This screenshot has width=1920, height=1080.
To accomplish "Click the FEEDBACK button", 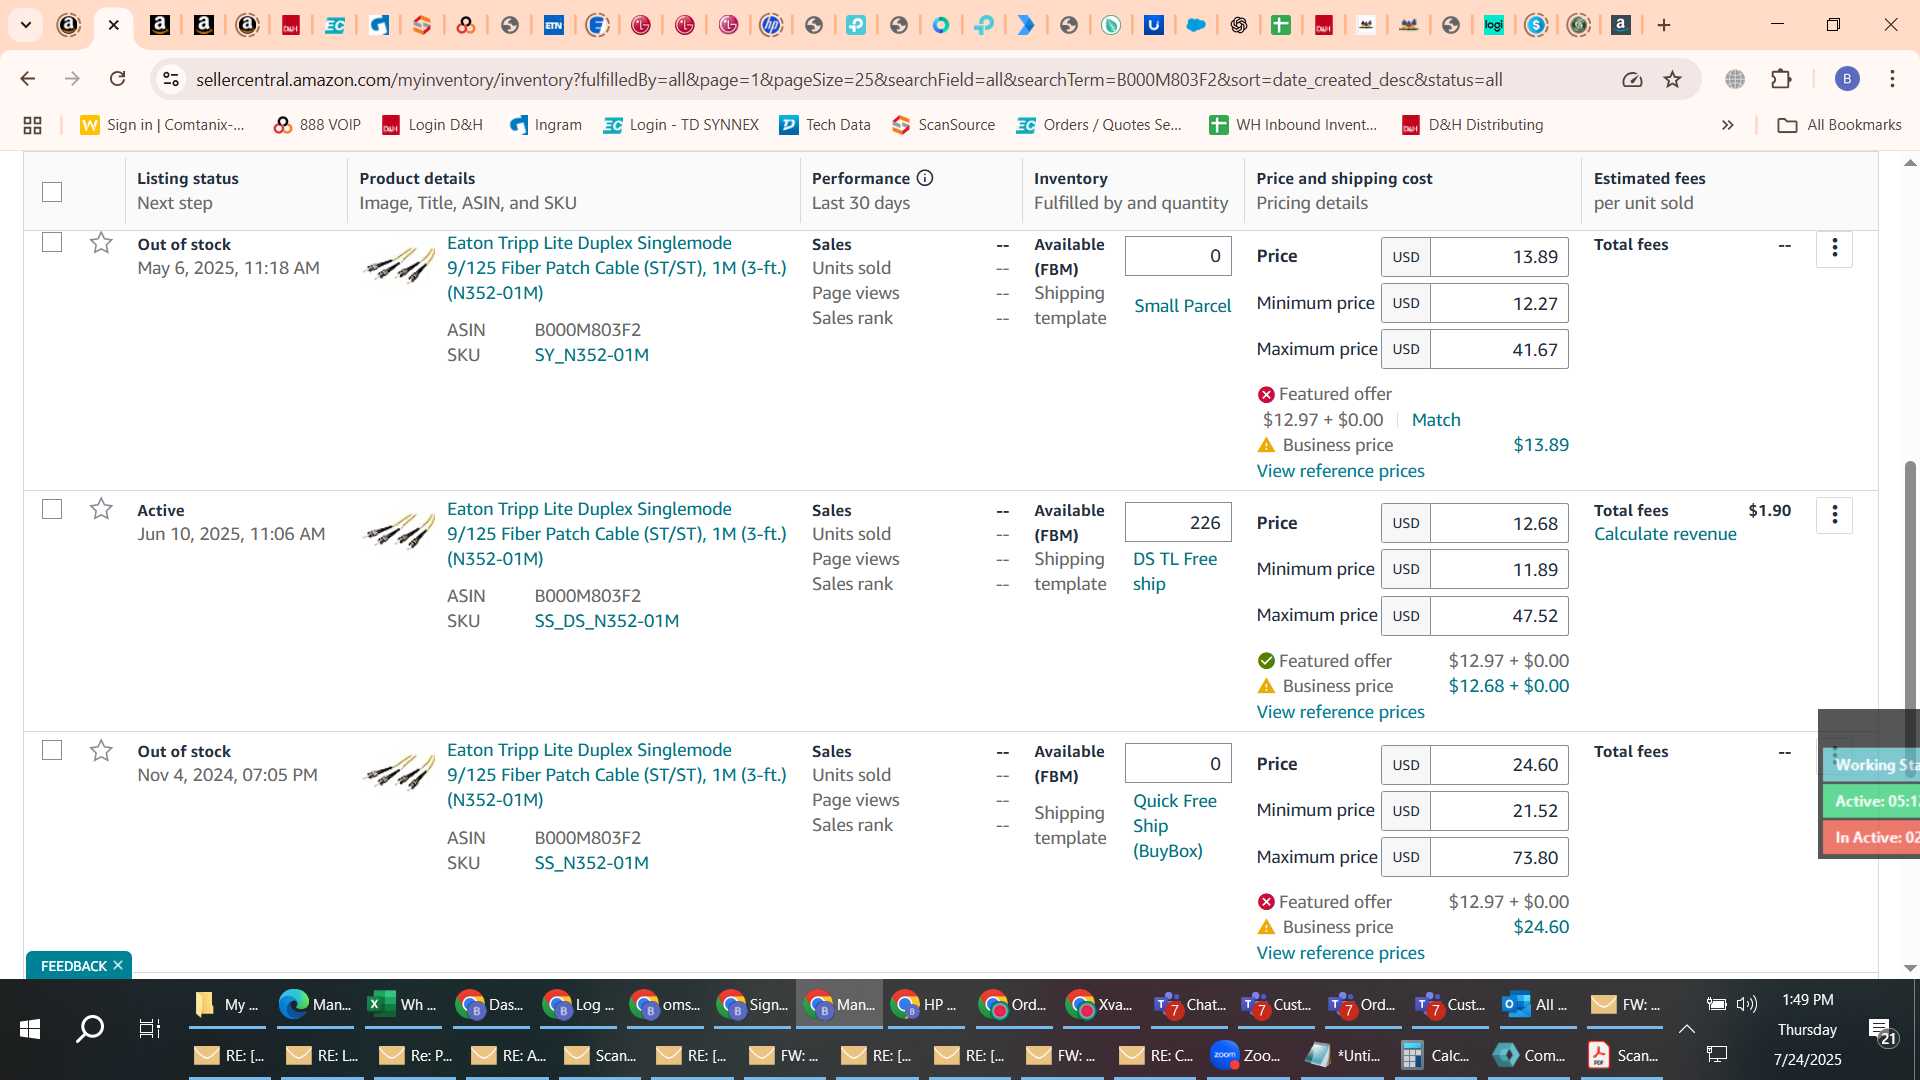I will [x=73, y=965].
